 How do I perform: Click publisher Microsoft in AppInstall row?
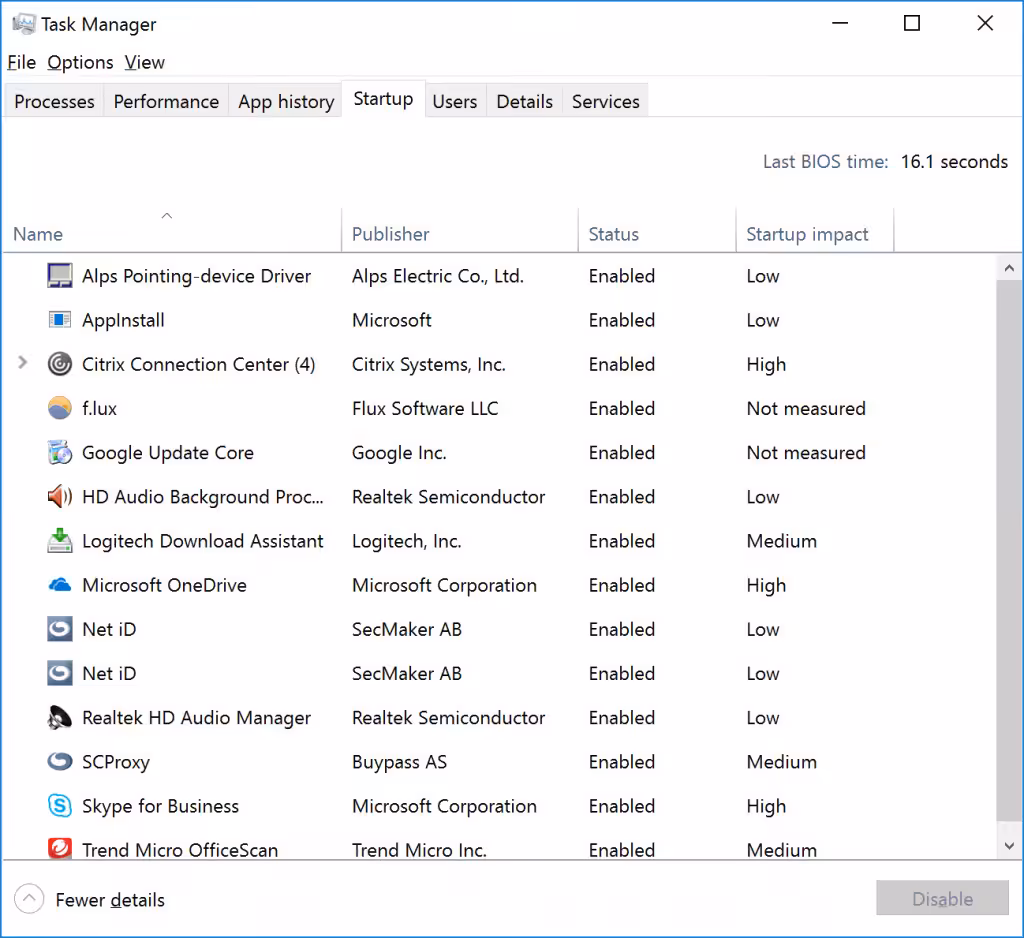coord(391,320)
